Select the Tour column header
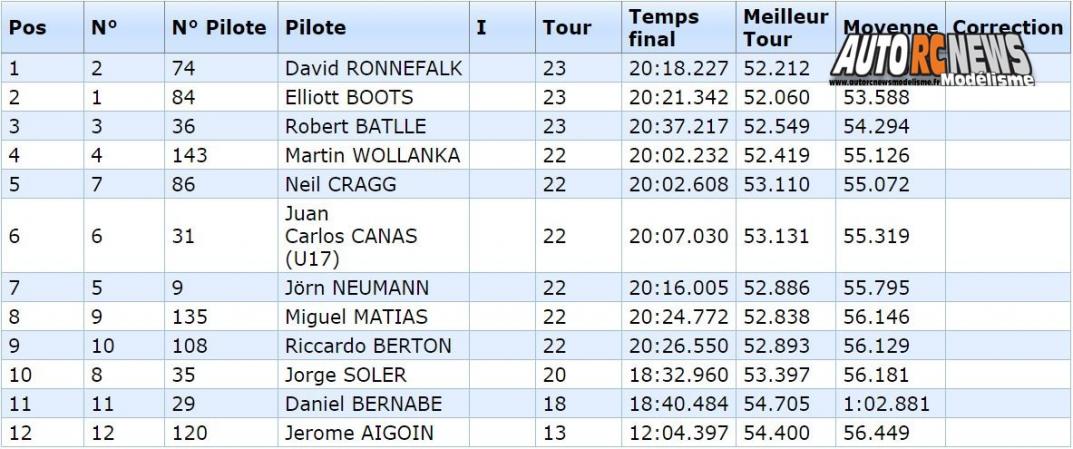This screenshot has width=1073, height=449. click(567, 27)
